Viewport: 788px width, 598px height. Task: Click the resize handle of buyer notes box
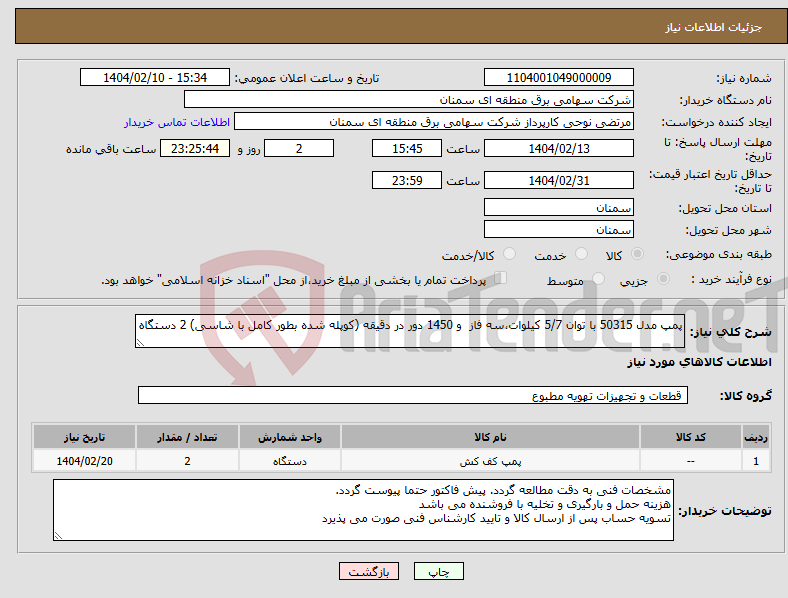[58, 536]
